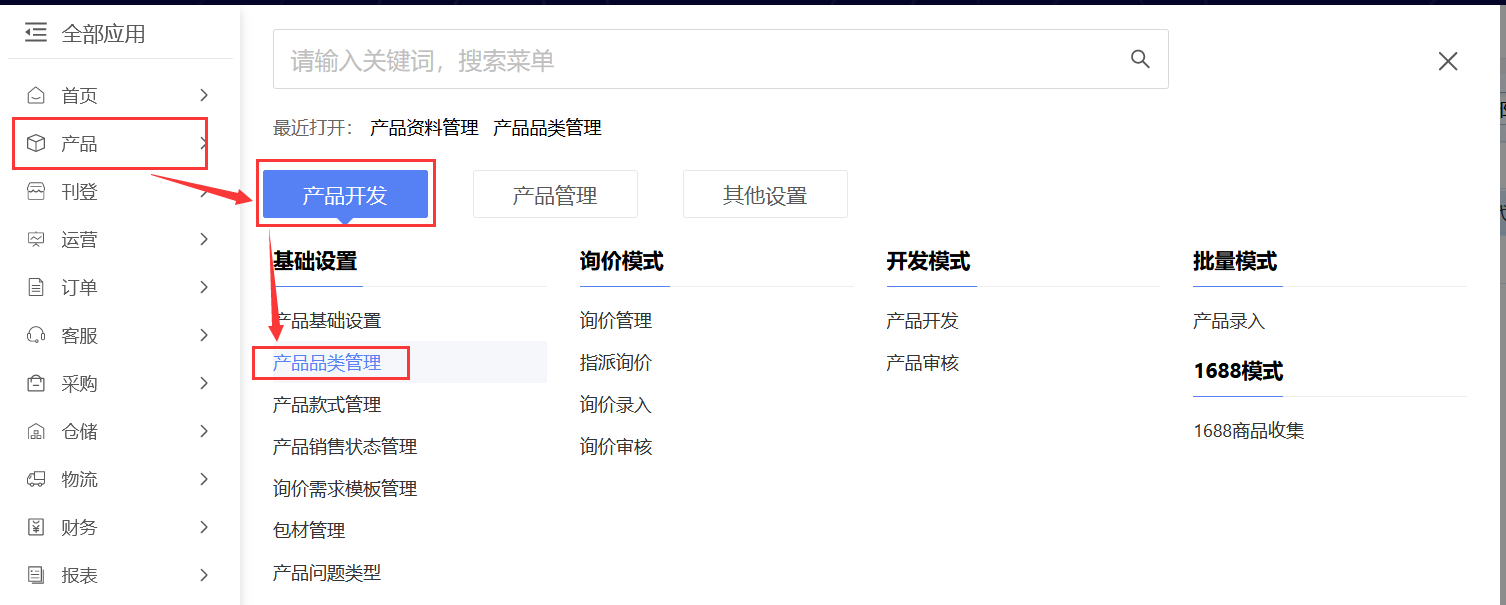Open the recently used 产品资料管理 link
1506x605 pixels.
[x=423, y=127]
